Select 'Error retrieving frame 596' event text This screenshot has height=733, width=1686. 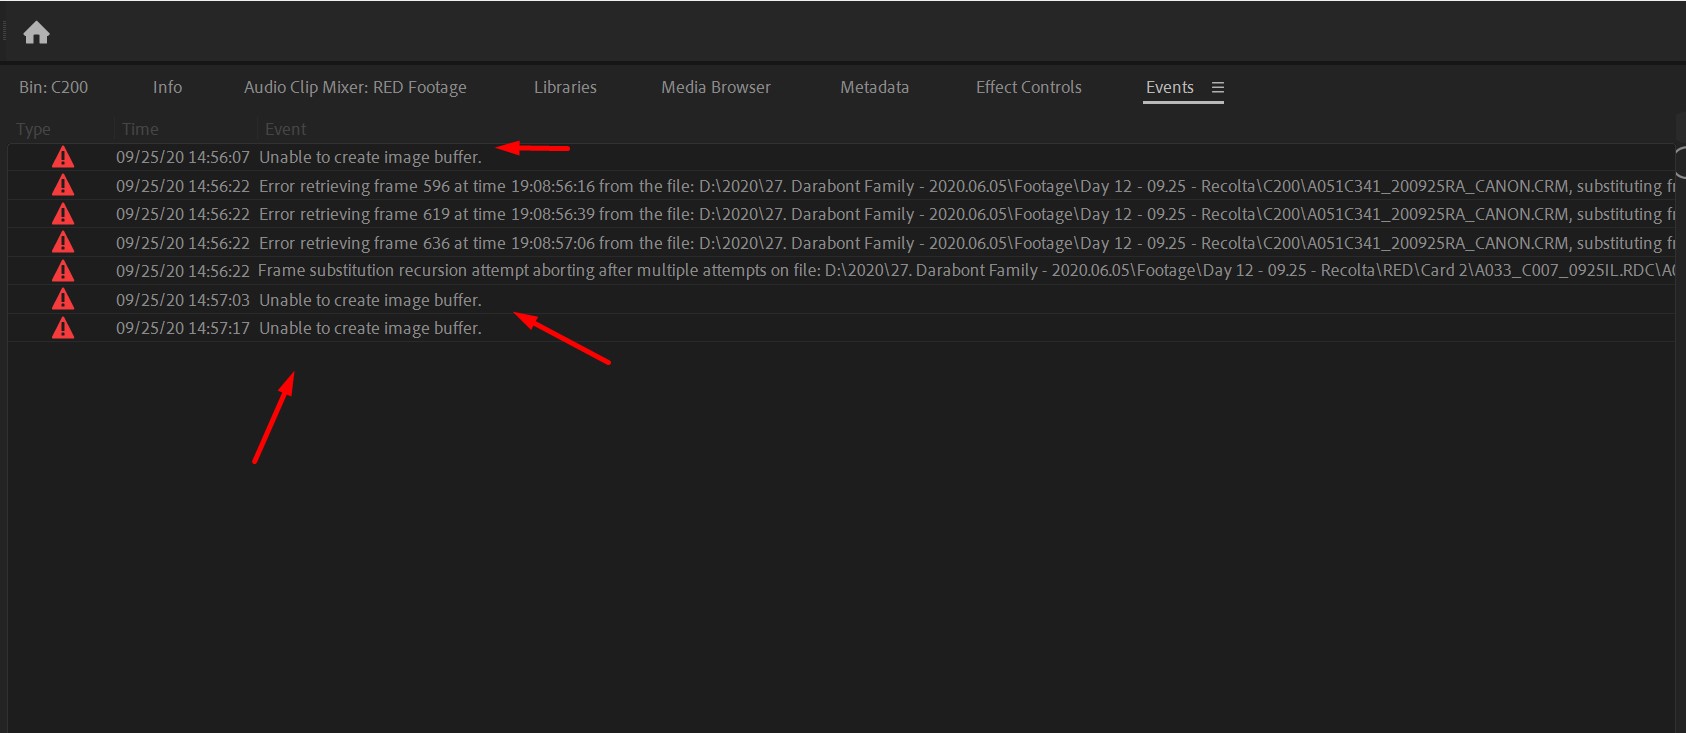(965, 186)
